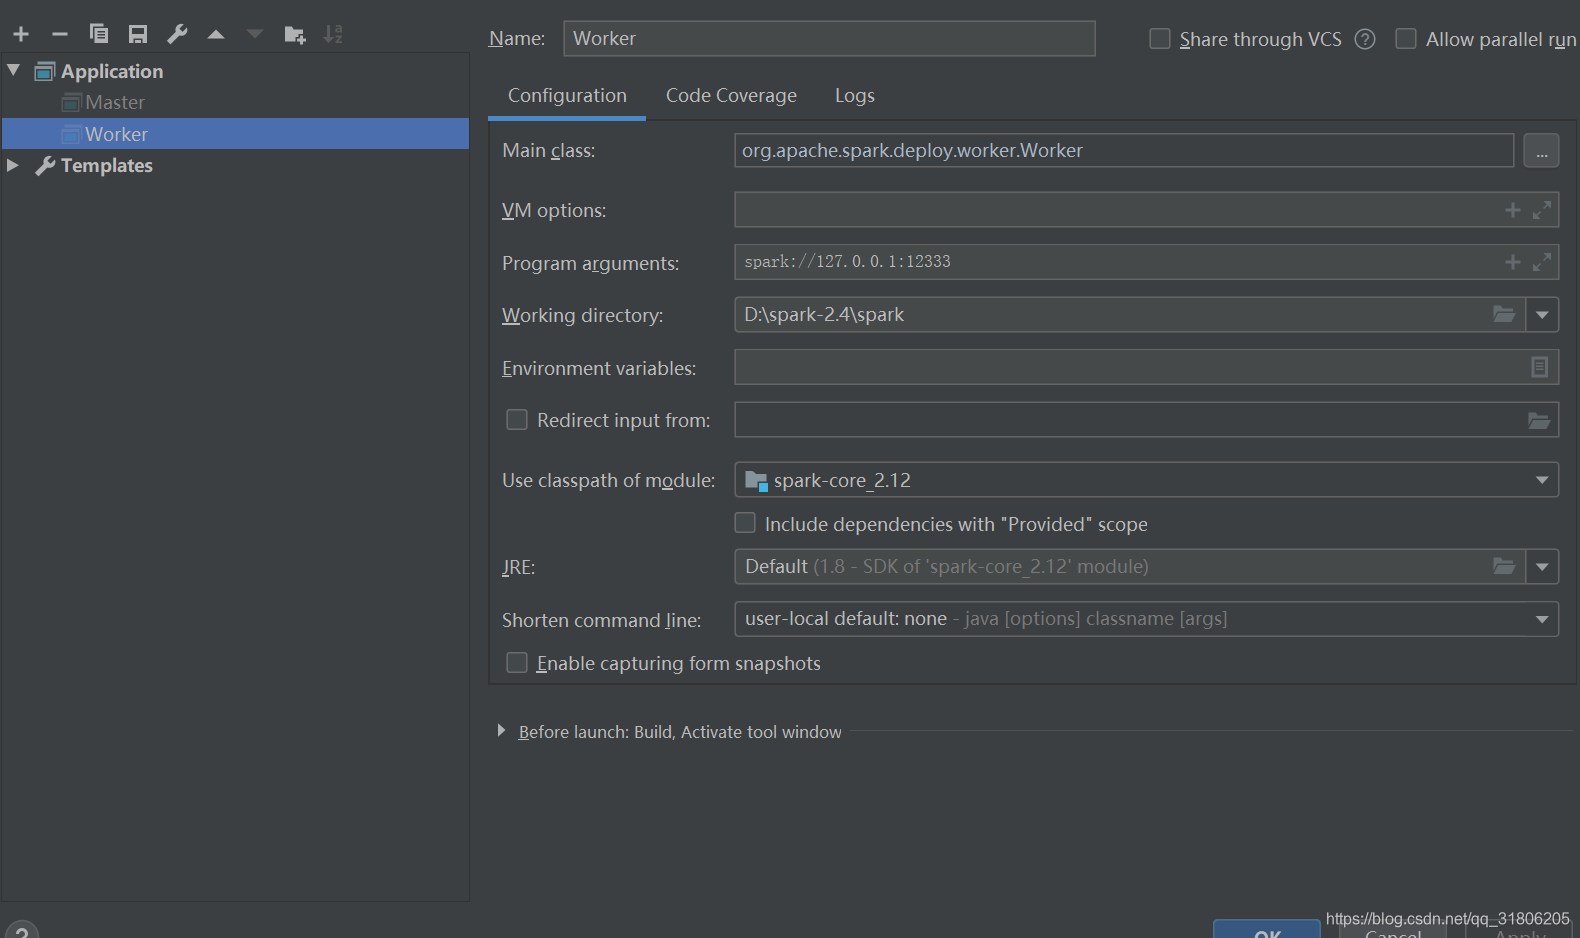Viewport: 1580px width, 938px height.
Task: Enable Allow parallel run checkbox
Action: coord(1406,39)
